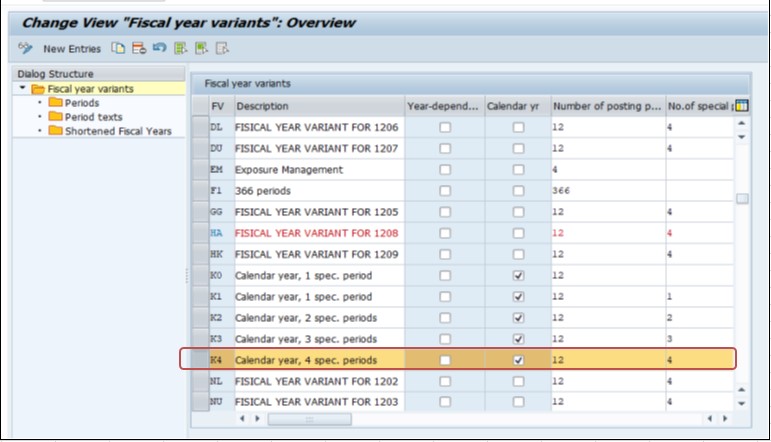Viewport: 771px width, 442px height.
Task: Toggle Year-dependent checkbox for row K4
Action: 445,360
